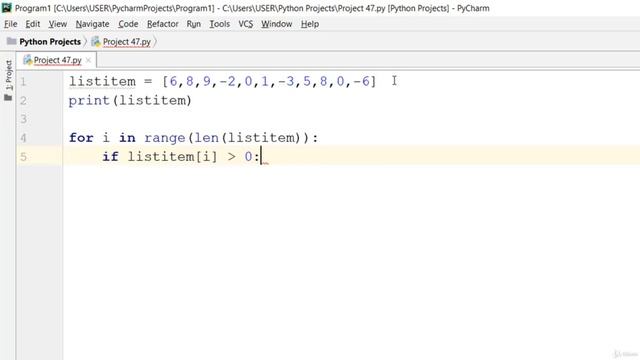The image size is (640, 360).
Task: Click the folder icon in left sidebar
Action: (8, 98)
